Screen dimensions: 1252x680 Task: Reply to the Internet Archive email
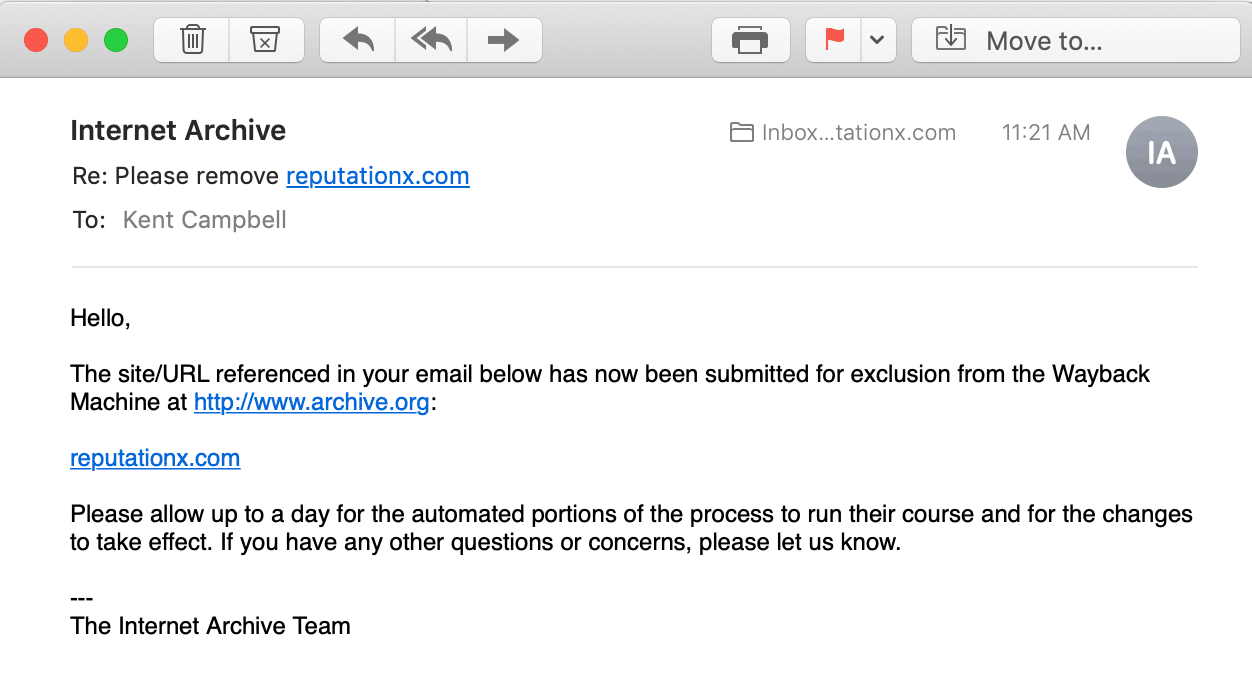click(x=357, y=39)
